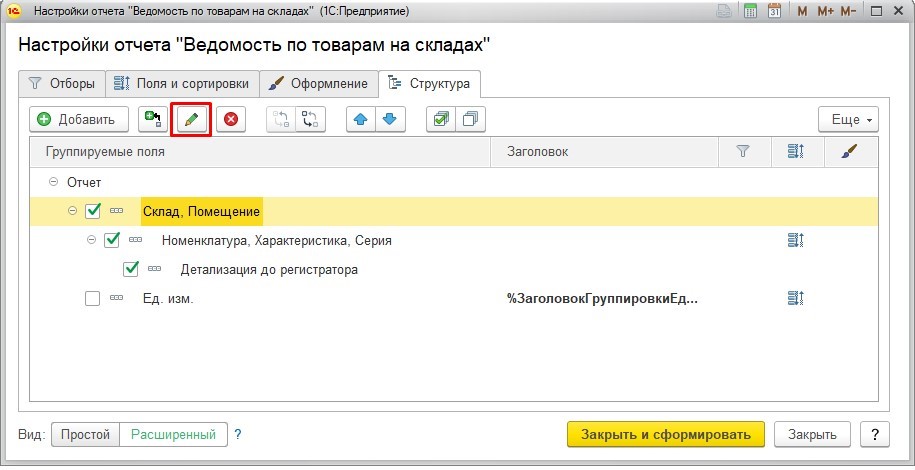Click the red delete grouping icon
Screen dimensions: 915x470
(x=231, y=120)
